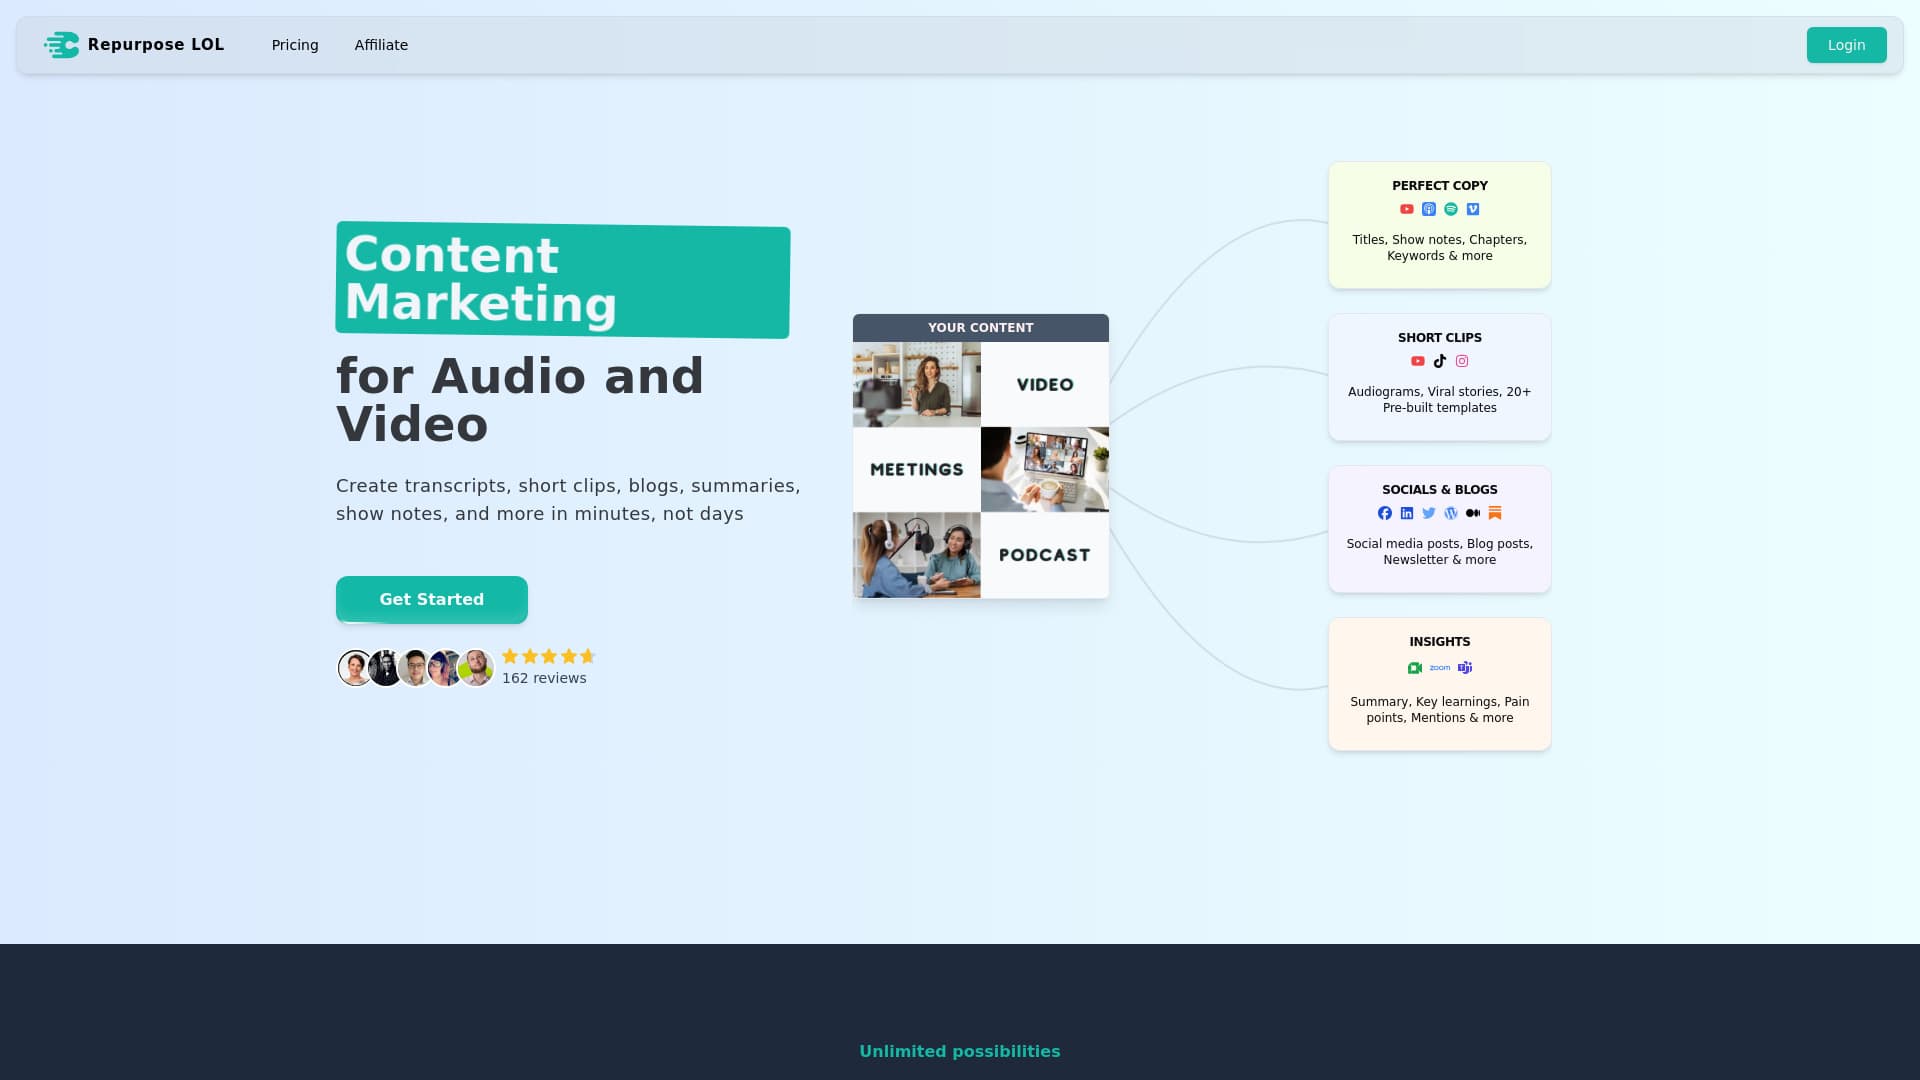Click the LinkedIn icon in Socials & Blogs
This screenshot has width=1920, height=1080.
pos(1407,513)
